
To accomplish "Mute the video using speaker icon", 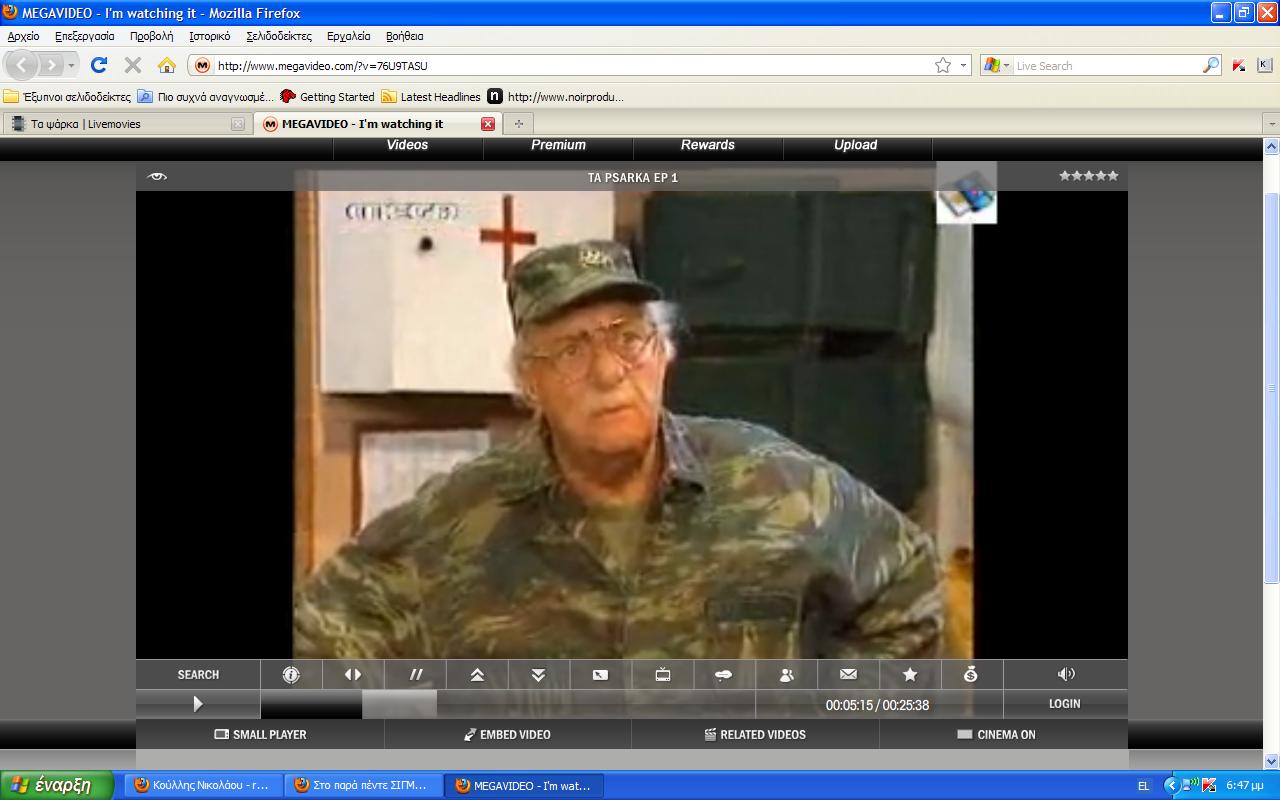I will tap(1066, 675).
